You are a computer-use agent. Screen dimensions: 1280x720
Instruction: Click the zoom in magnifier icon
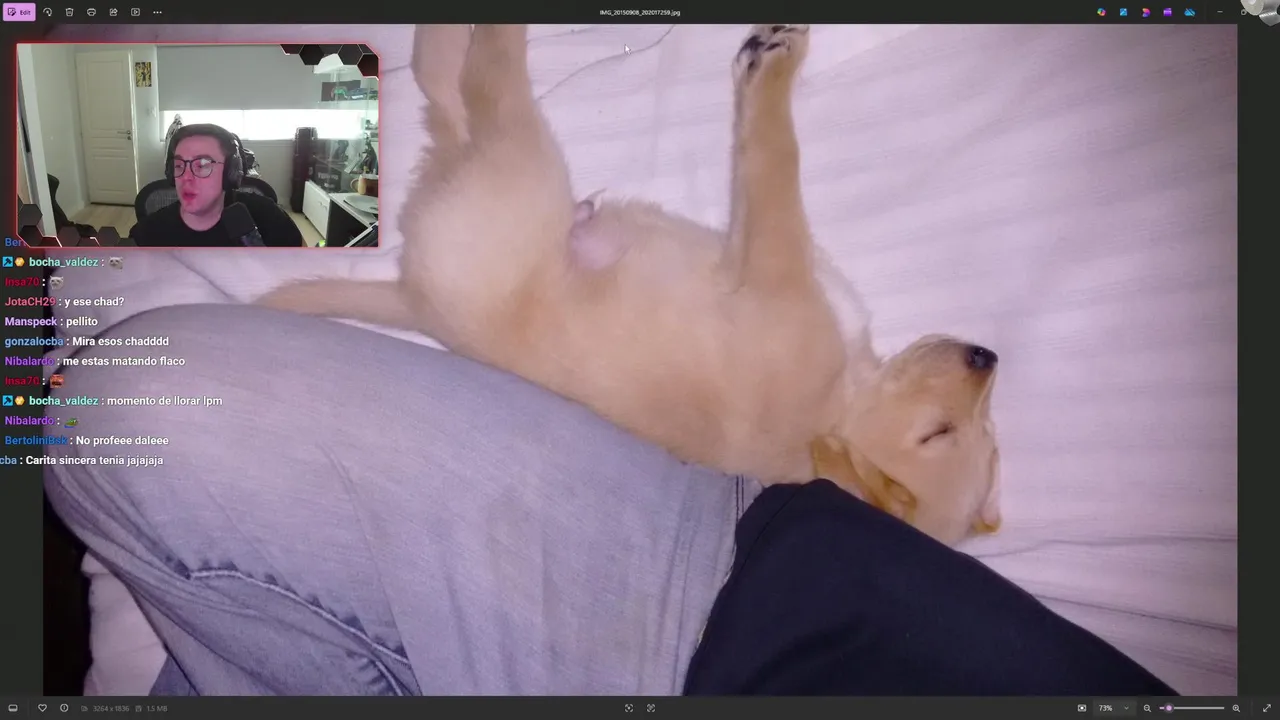pyautogui.click(x=1236, y=708)
